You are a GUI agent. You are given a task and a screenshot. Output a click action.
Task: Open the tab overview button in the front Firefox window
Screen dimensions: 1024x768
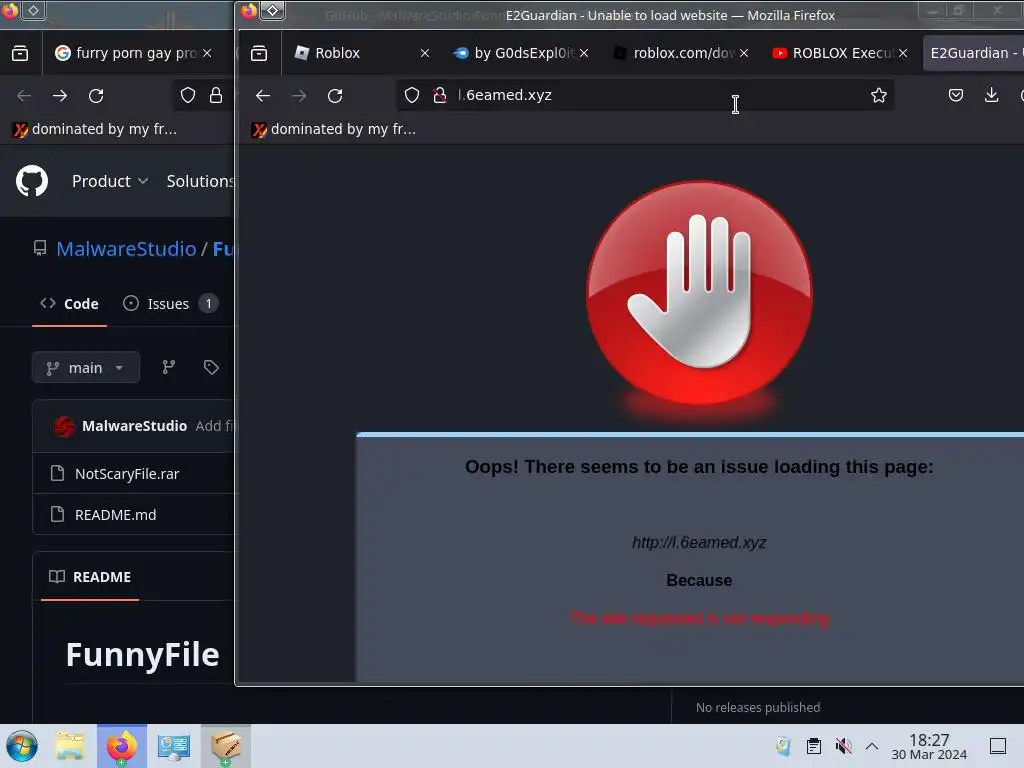pos(259,54)
